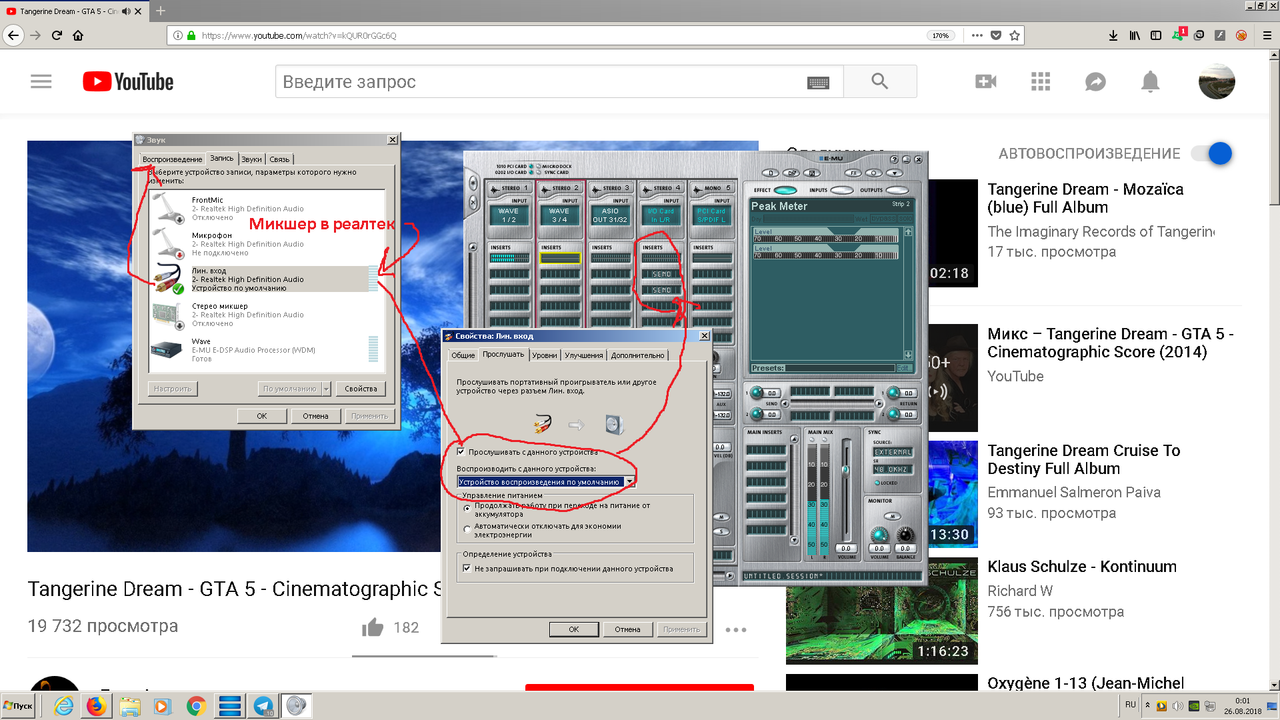Open the YouTube notifications bell
Screen dimensions: 1280x720
[x=1151, y=82]
